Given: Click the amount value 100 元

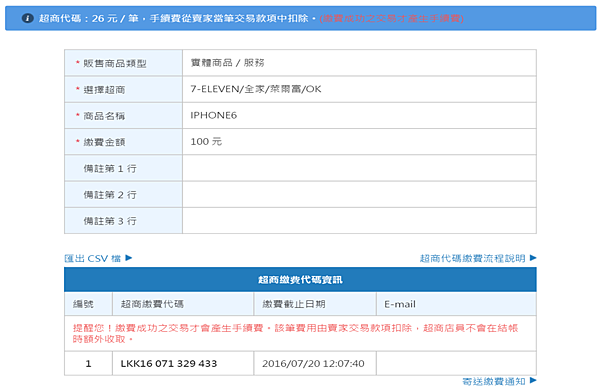Looking at the screenshot, I should point(206,142).
